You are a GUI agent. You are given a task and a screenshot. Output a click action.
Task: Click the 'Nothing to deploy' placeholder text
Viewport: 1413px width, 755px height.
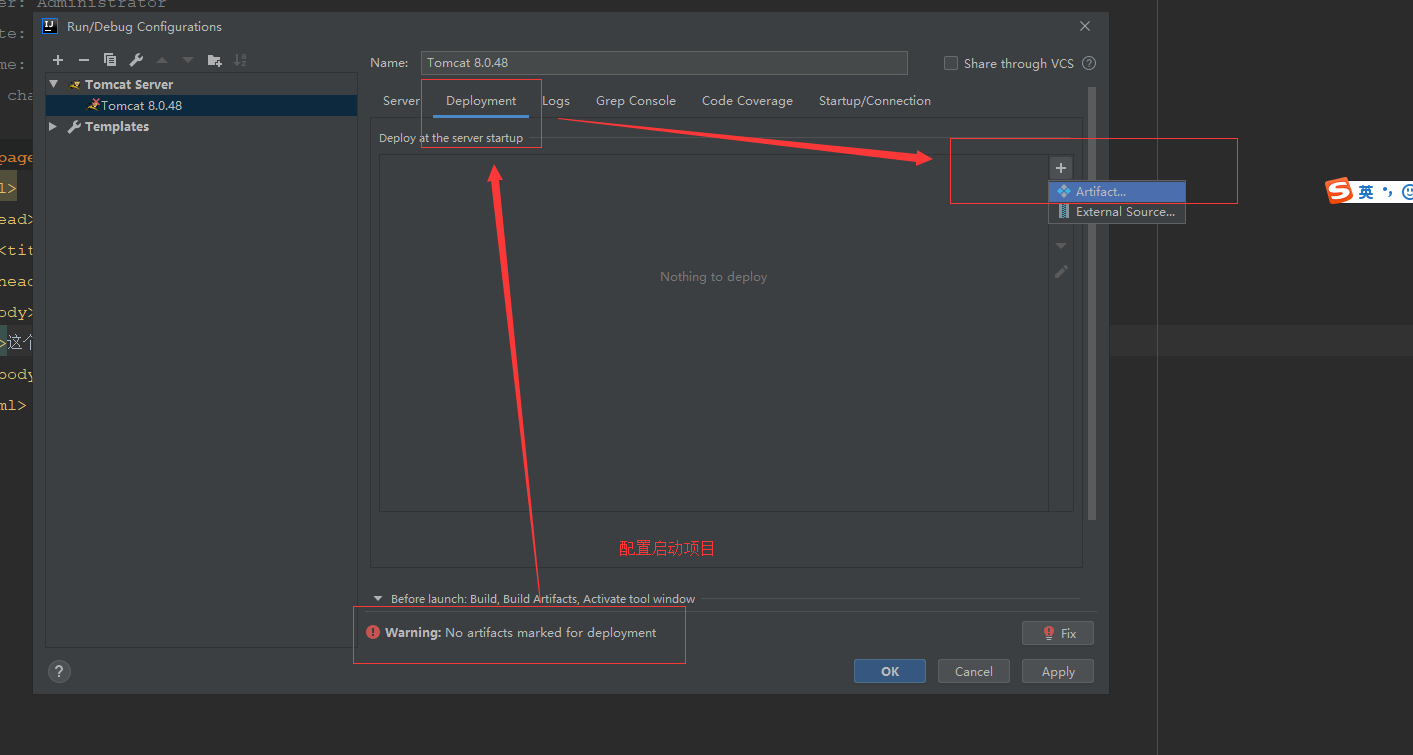point(713,276)
